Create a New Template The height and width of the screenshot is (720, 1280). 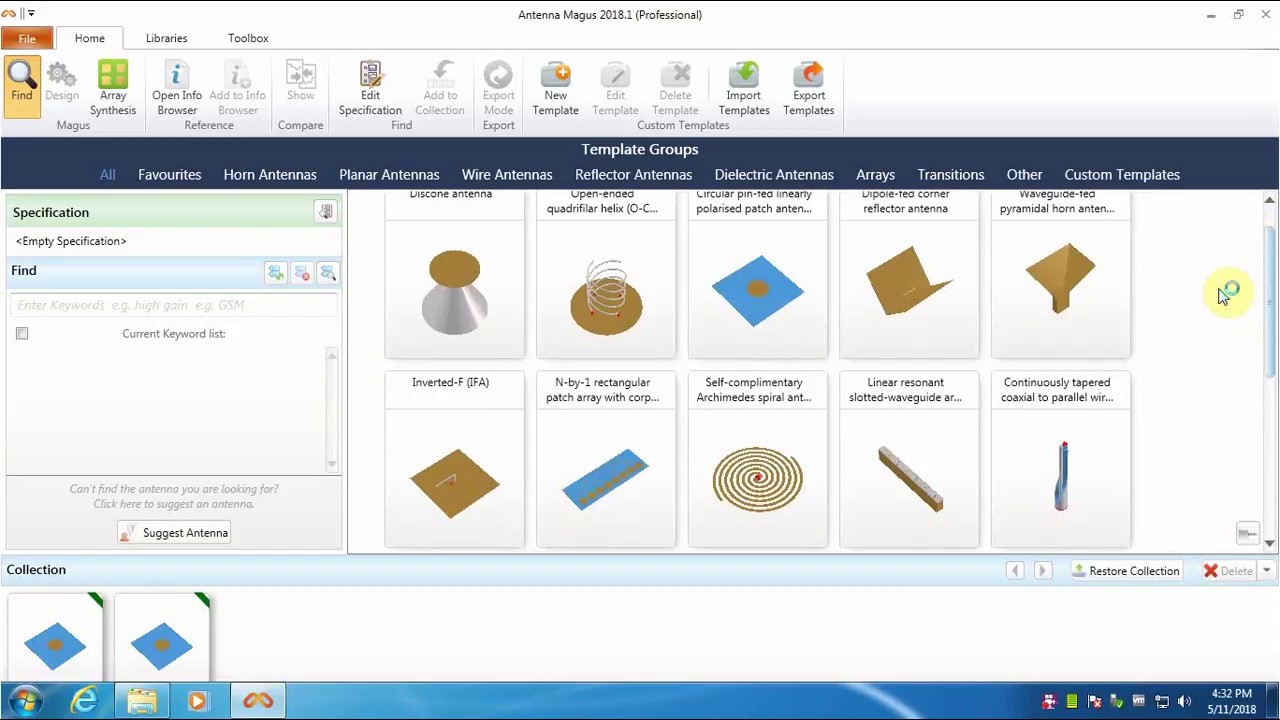click(x=555, y=88)
